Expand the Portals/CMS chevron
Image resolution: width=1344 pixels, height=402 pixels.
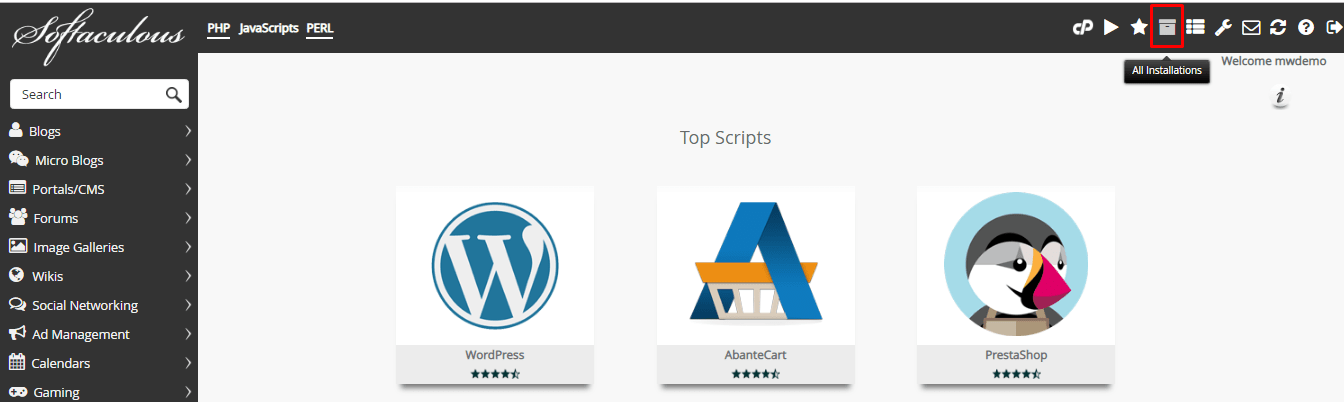[x=188, y=189]
